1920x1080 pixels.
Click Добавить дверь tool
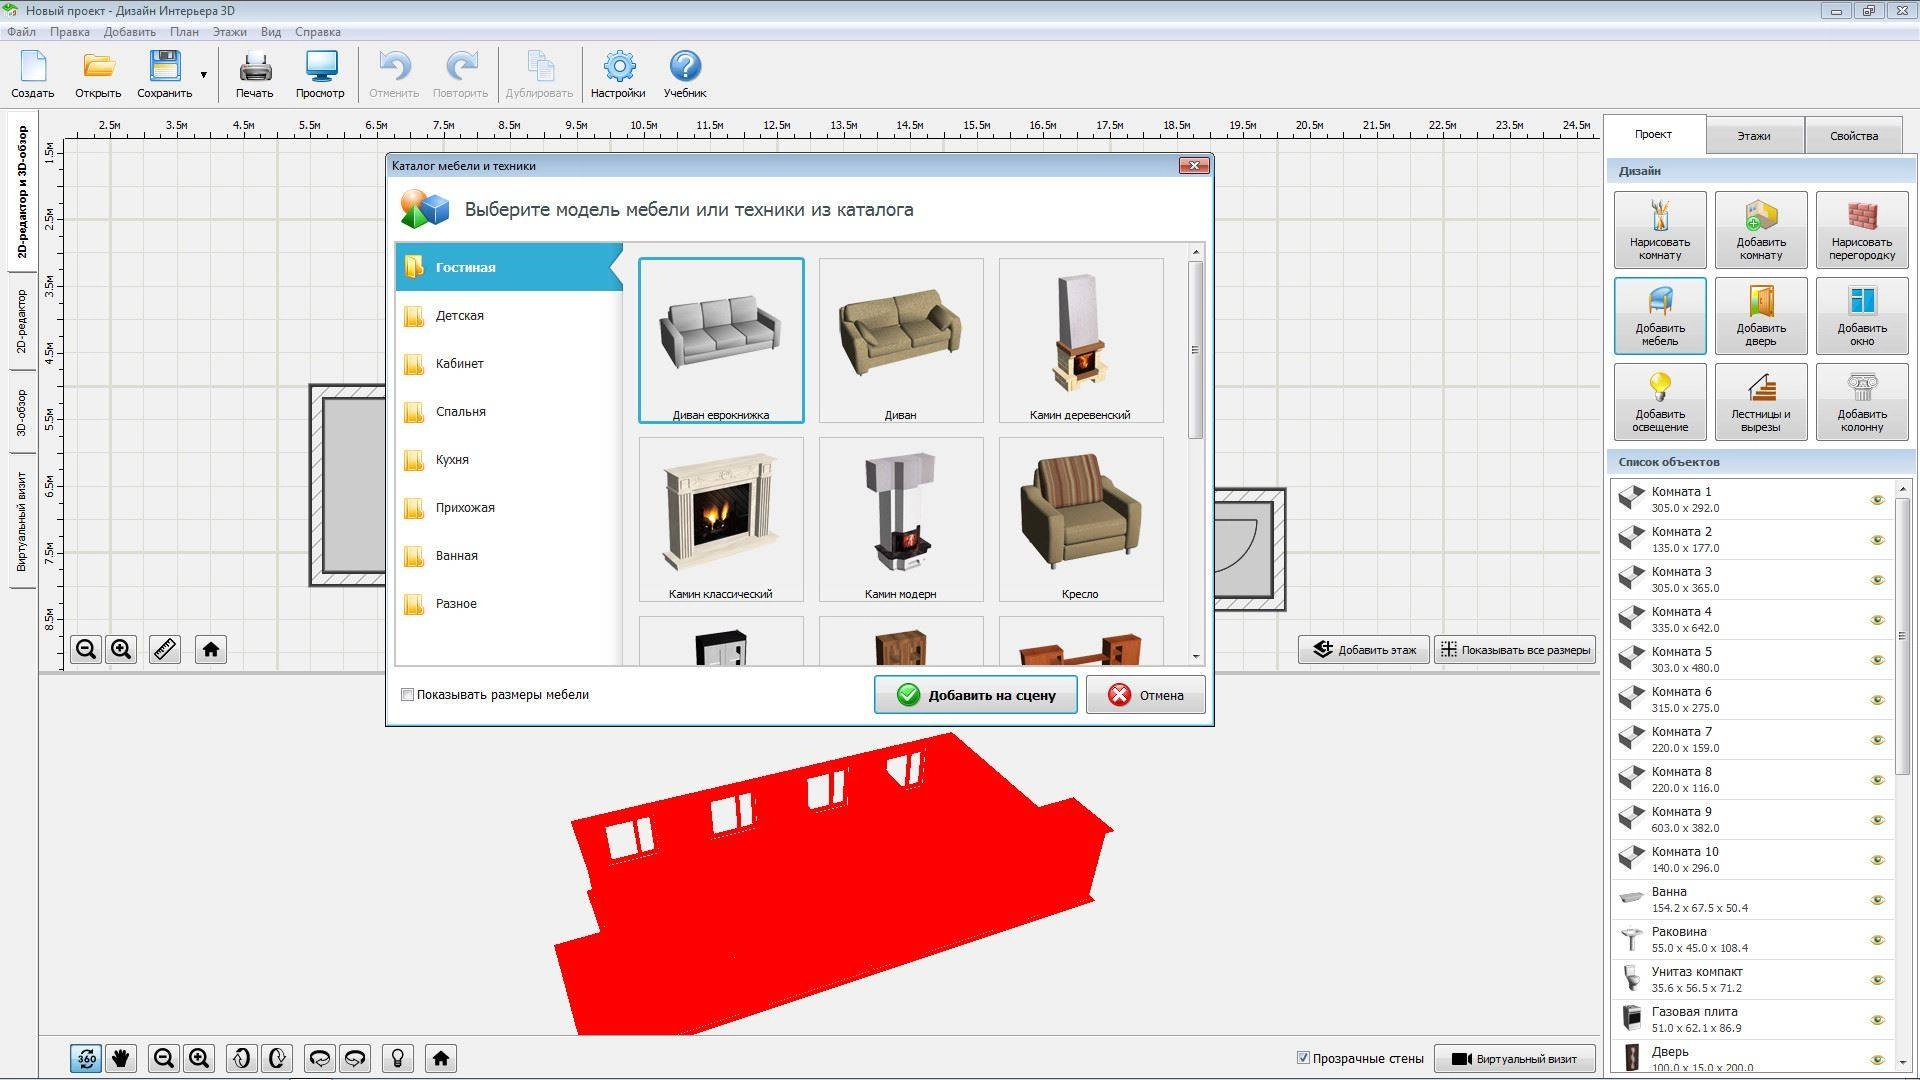(x=1761, y=315)
